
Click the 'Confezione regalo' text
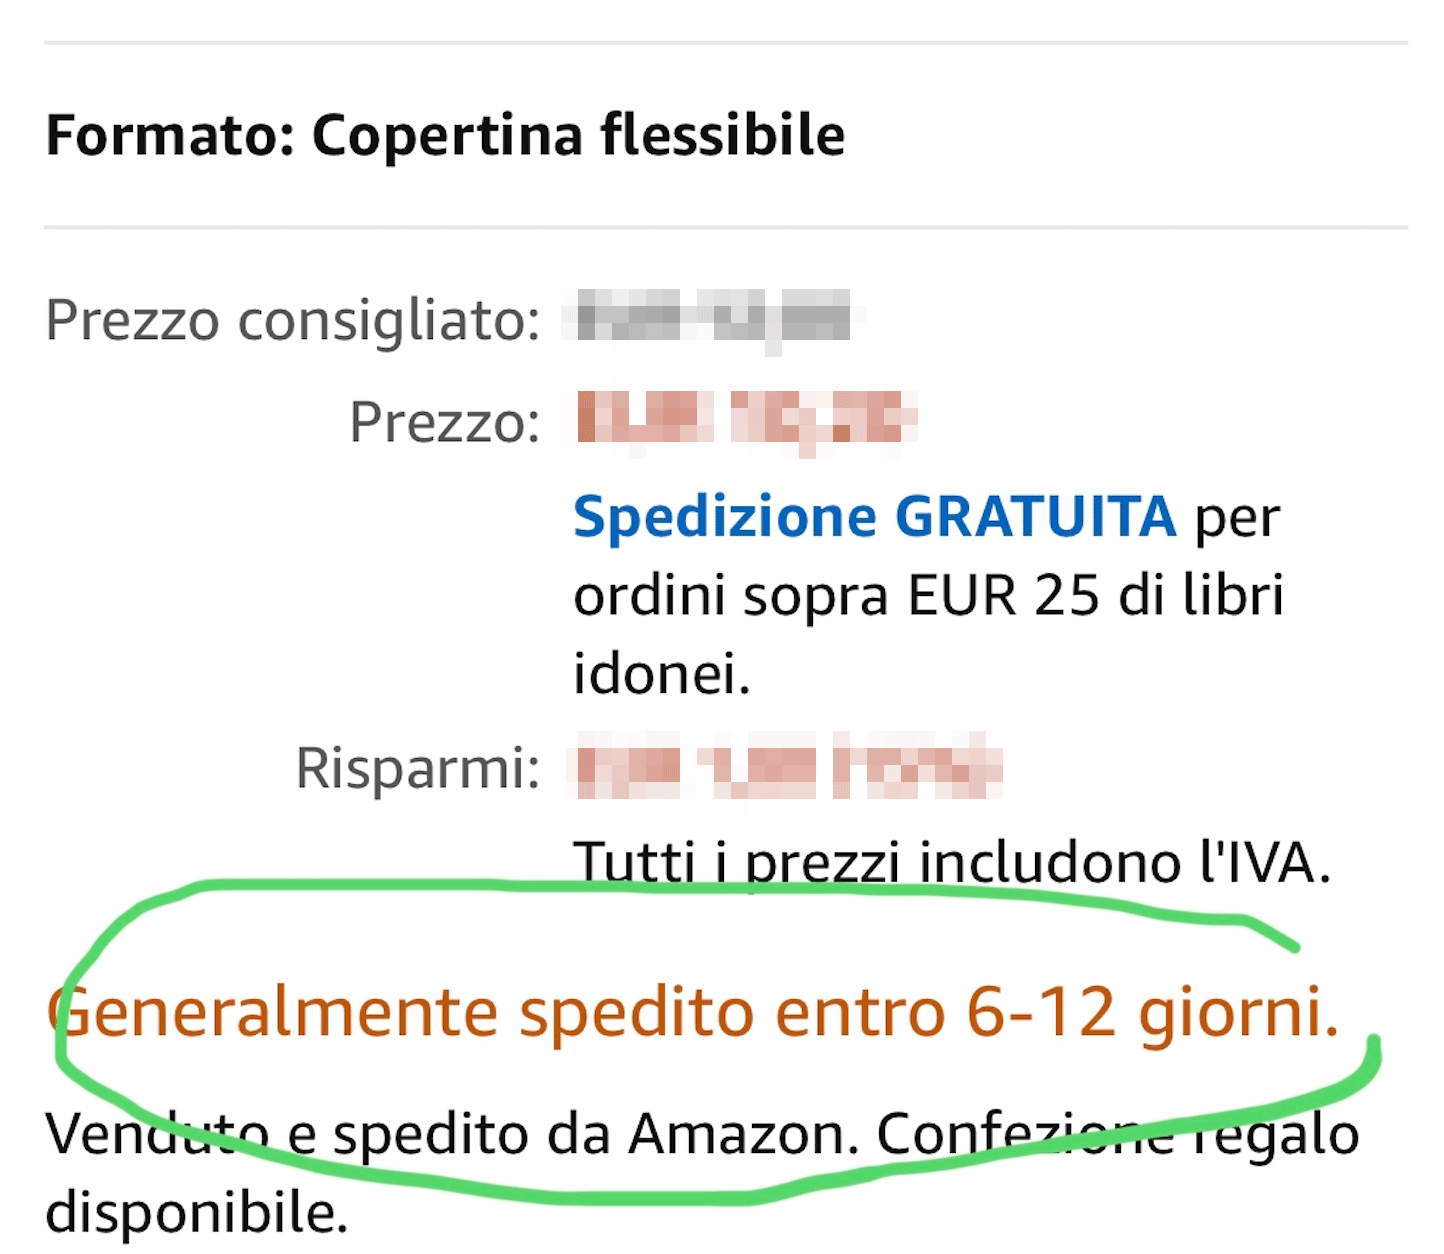1116,1135
